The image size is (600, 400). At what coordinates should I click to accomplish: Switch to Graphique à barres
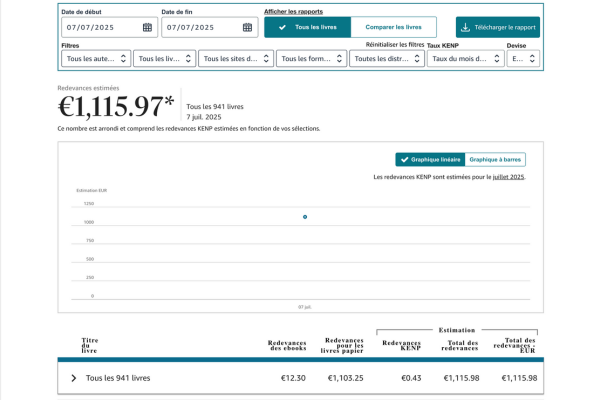(x=495, y=159)
